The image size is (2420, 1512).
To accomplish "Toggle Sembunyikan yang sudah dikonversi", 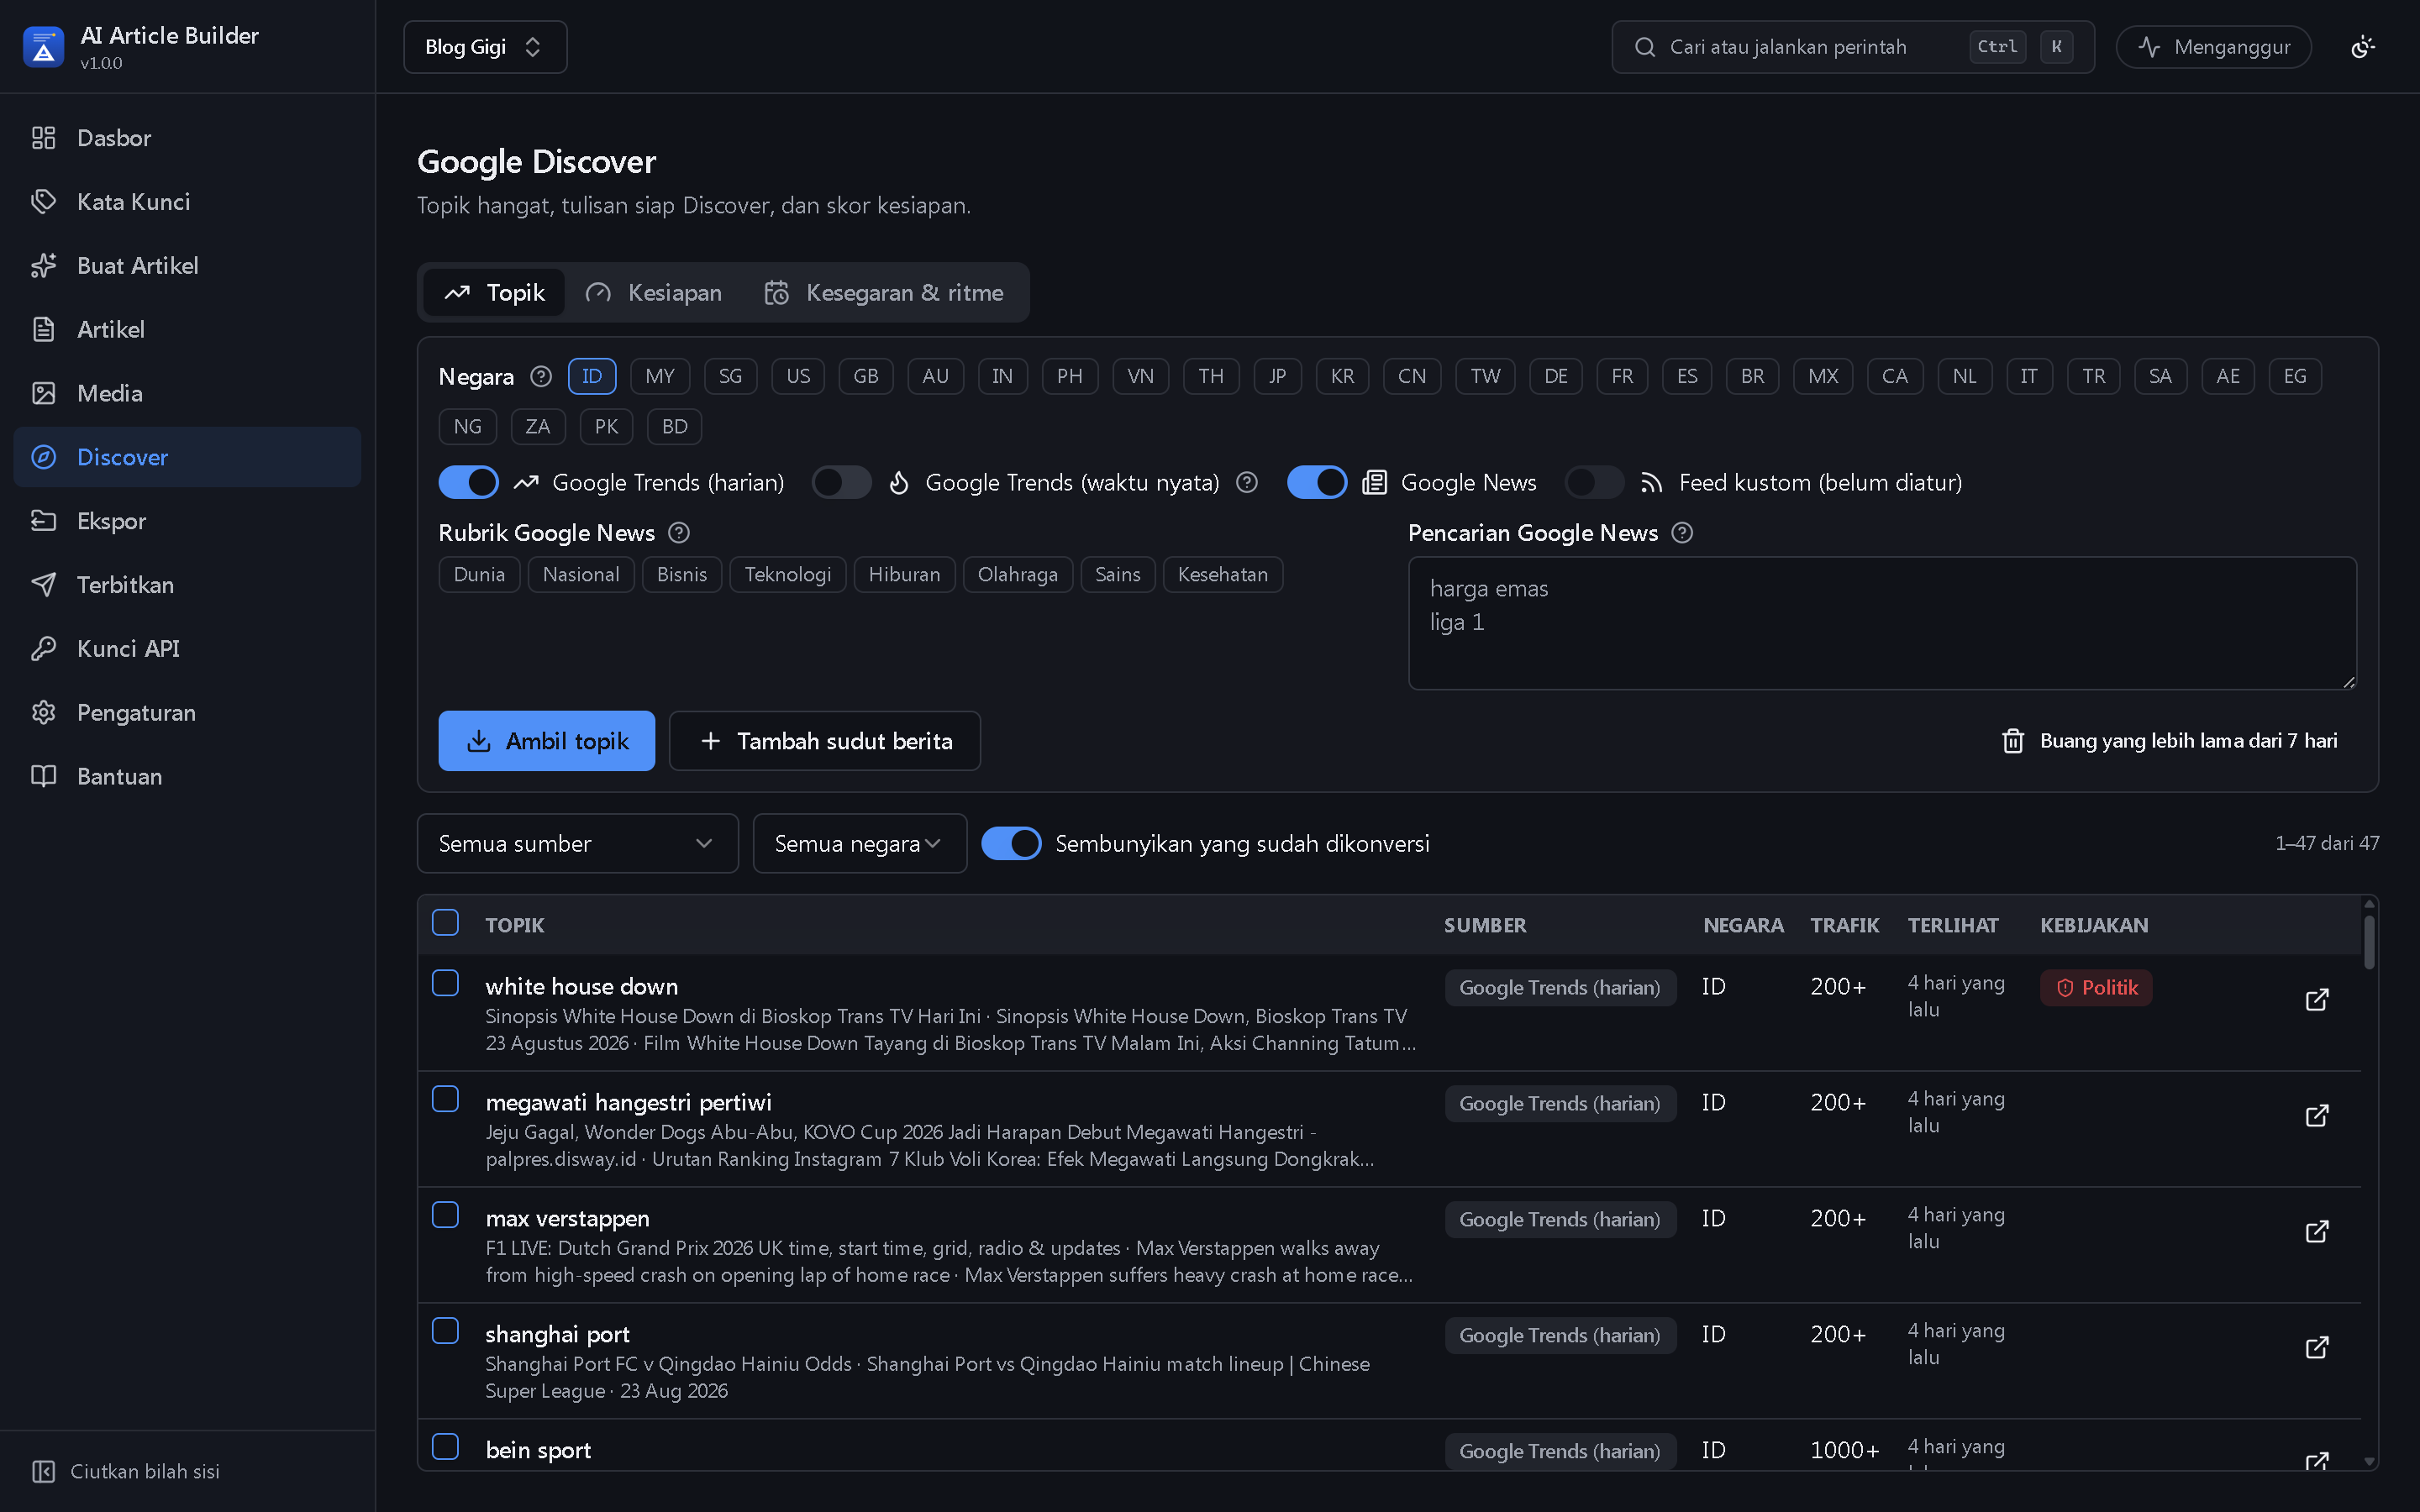I will (1011, 843).
